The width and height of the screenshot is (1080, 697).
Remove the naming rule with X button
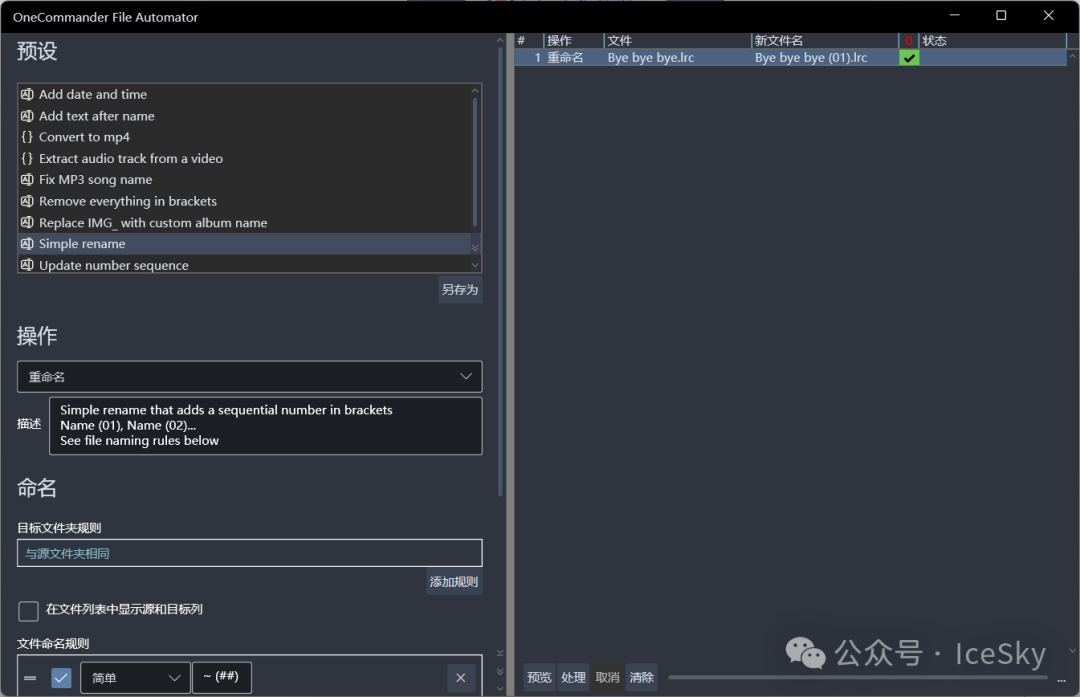pos(460,678)
